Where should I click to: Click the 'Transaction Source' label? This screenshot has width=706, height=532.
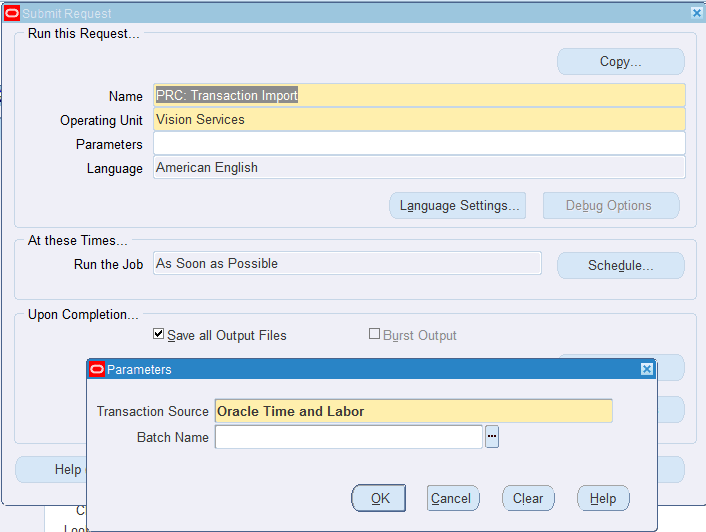[x=153, y=411]
